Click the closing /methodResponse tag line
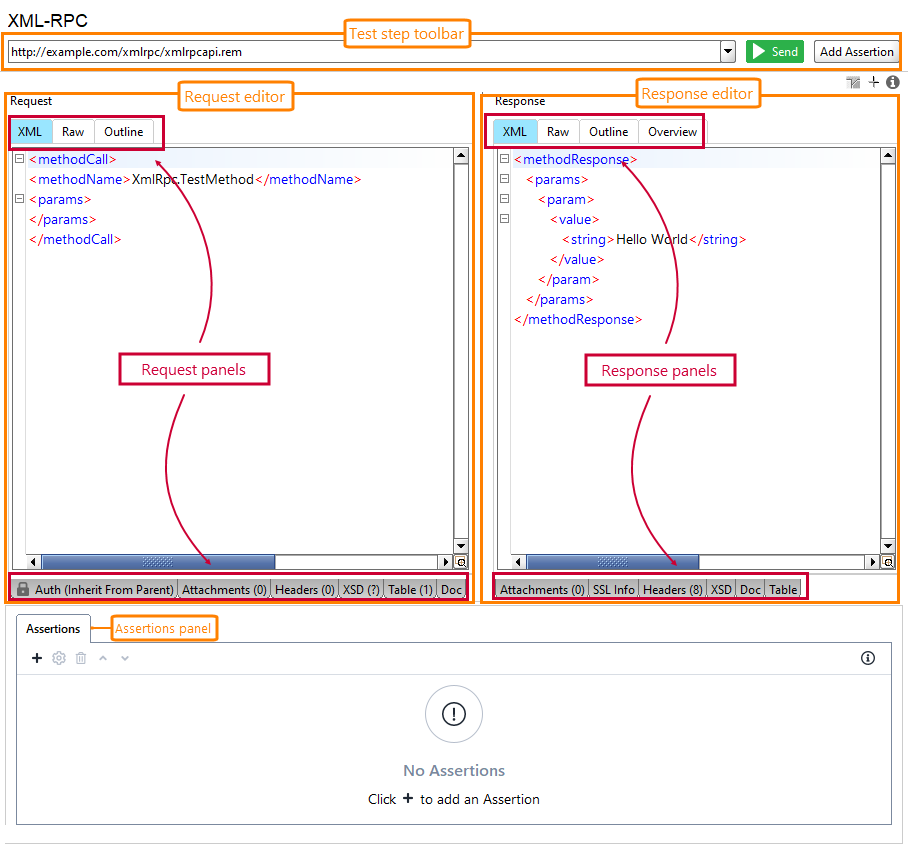This screenshot has height=844, width=908. point(578,319)
